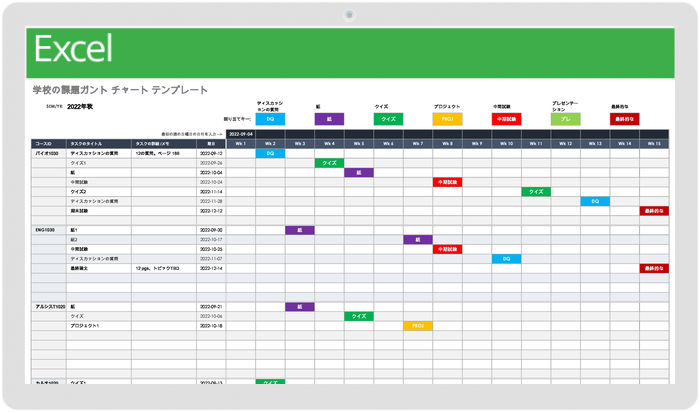Select the sheet title 学校の課題ガント チャート テンプレート
This screenshot has height=412, width=700.
pos(120,90)
